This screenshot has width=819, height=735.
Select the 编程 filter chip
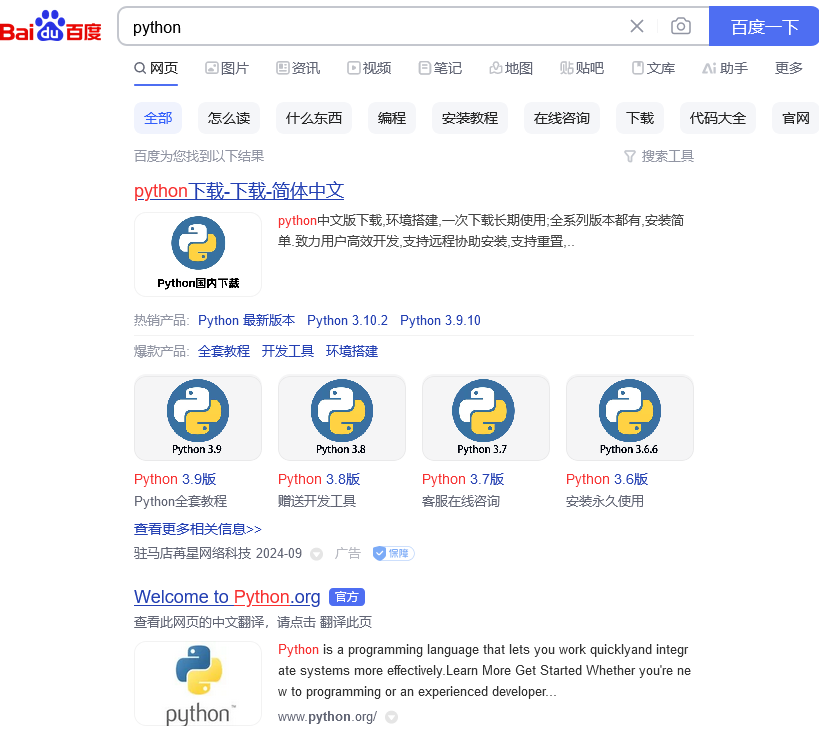391,118
